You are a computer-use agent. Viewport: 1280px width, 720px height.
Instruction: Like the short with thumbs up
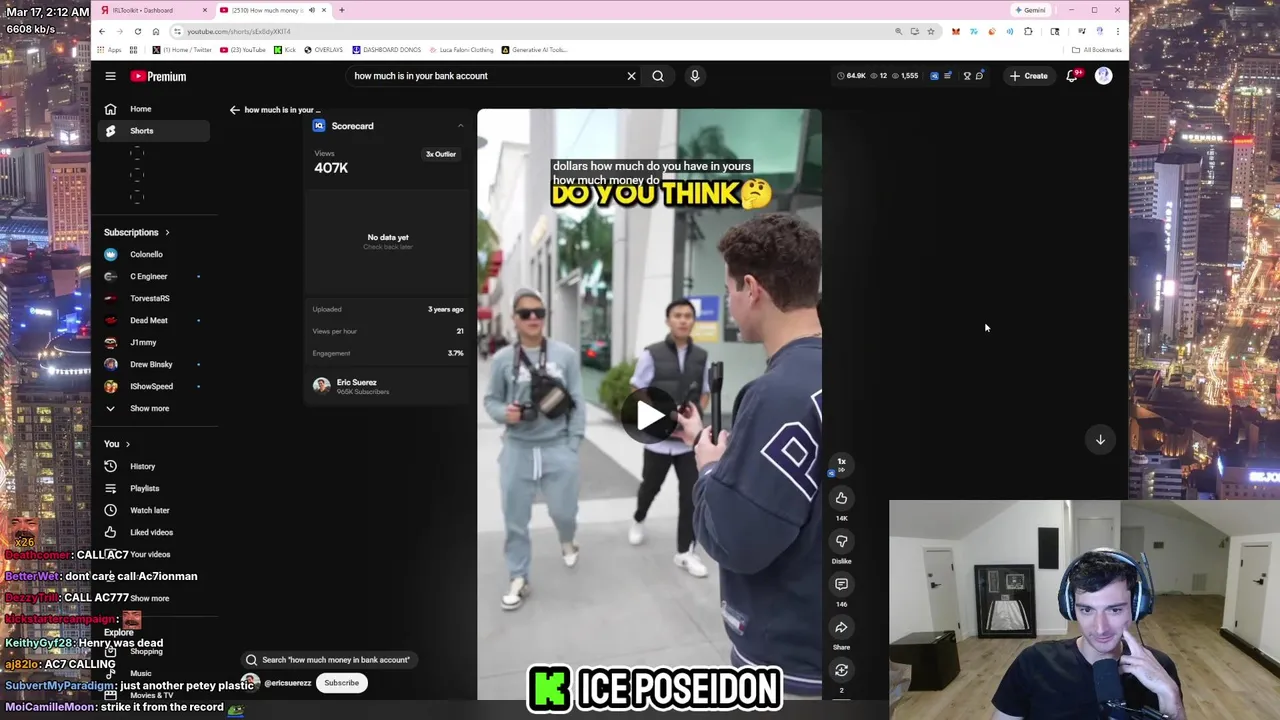pos(841,498)
